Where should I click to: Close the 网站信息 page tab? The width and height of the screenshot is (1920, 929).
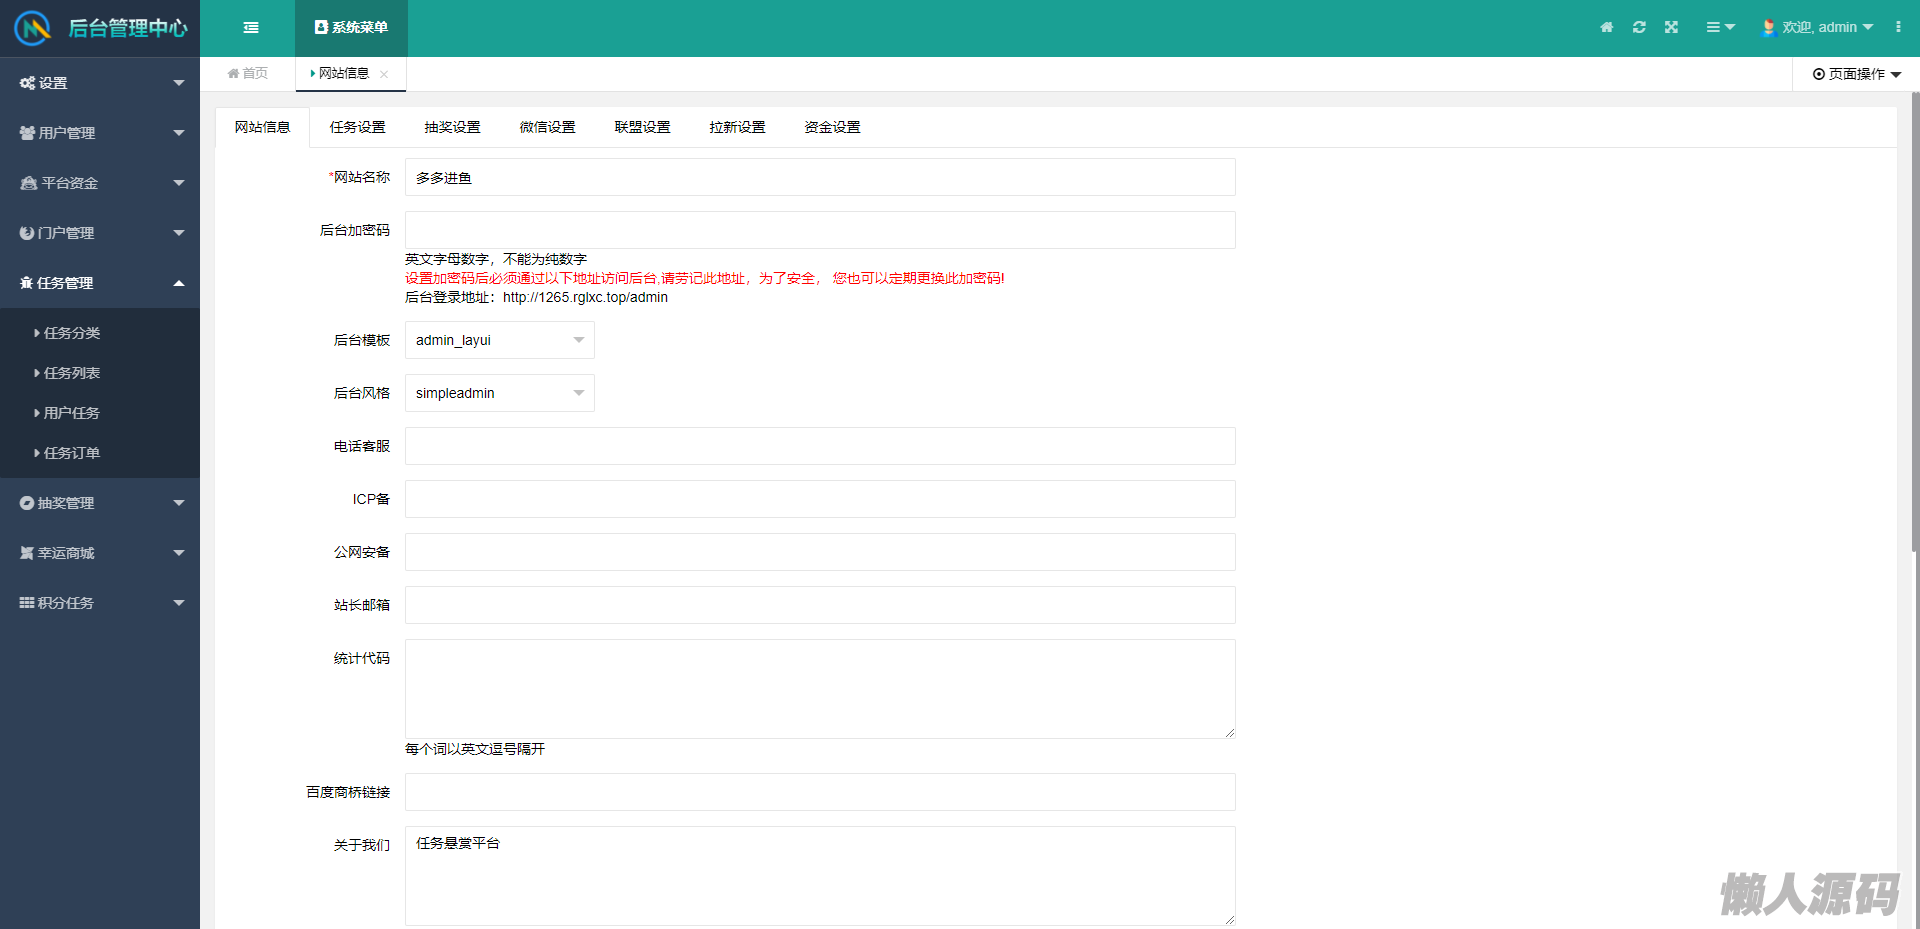click(x=384, y=74)
